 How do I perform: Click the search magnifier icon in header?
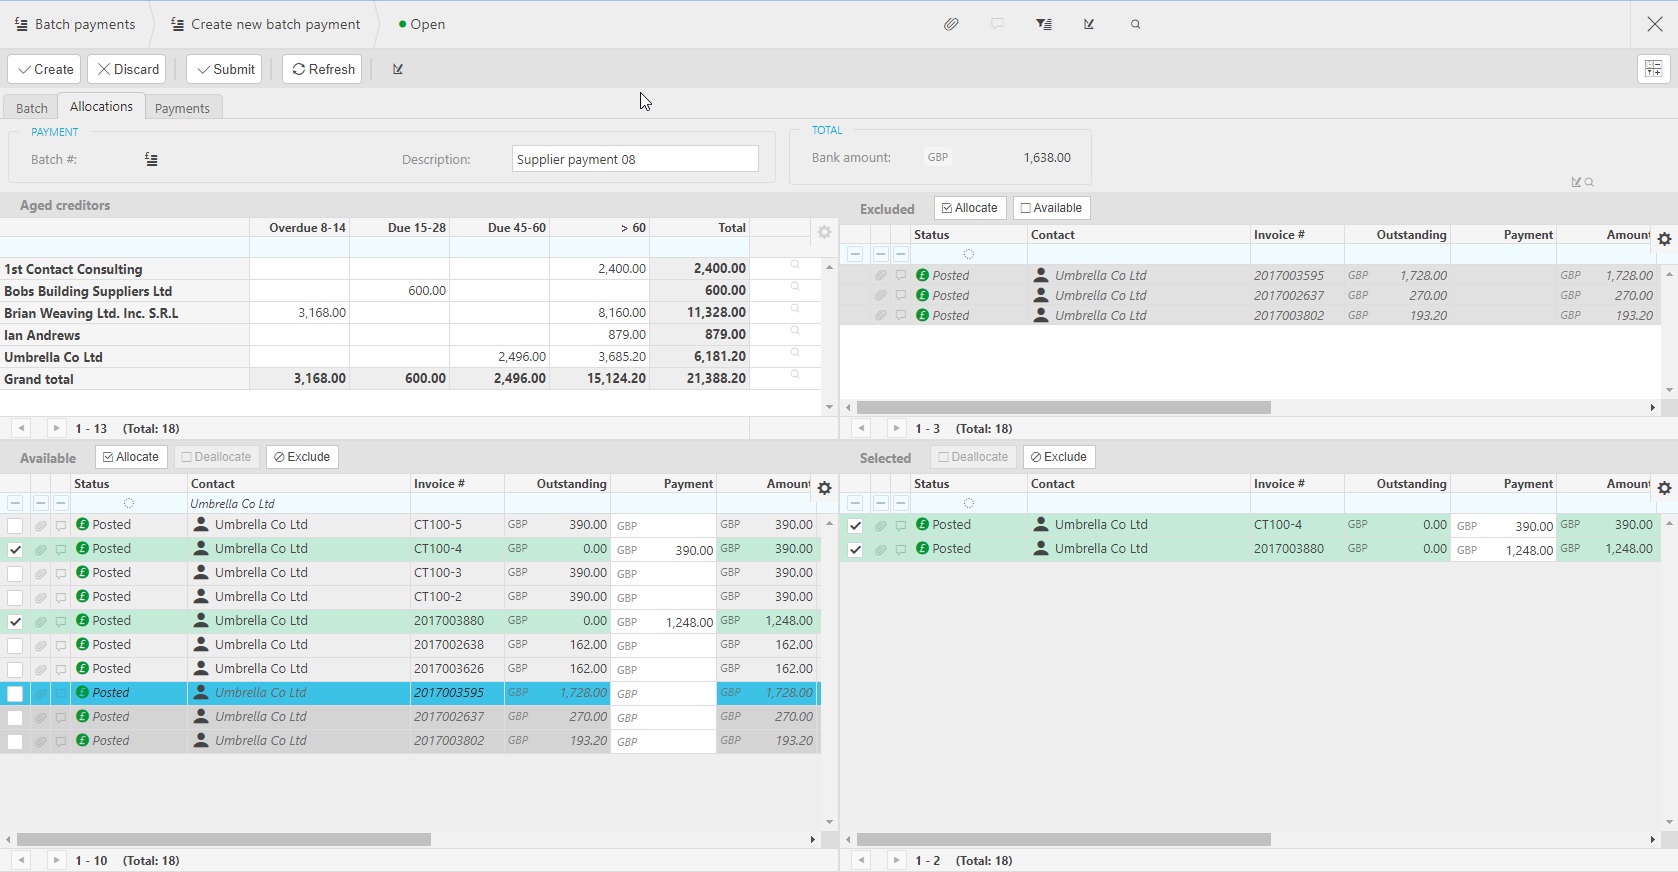click(x=1135, y=24)
